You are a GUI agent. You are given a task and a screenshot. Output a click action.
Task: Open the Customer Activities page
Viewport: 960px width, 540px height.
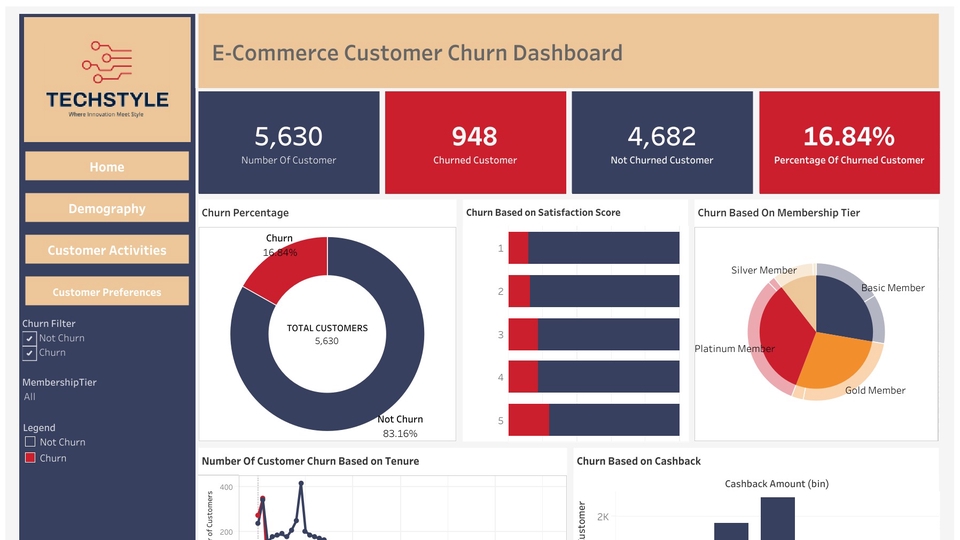pos(107,250)
